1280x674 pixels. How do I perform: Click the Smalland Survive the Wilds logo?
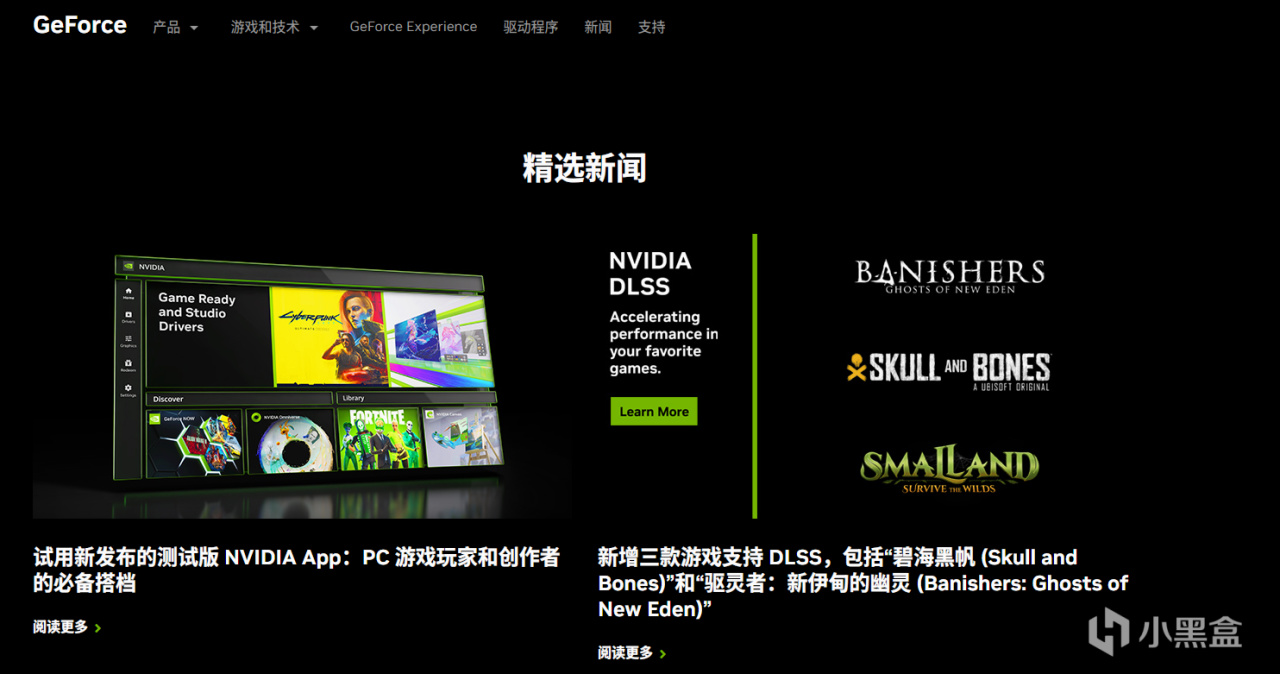click(950, 466)
